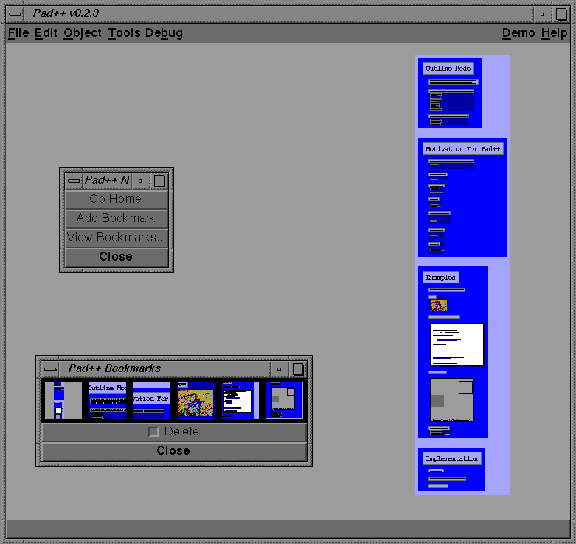The image size is (576, 544).
Task: Click the Add Bookmark button
Action: (x=116, y=218)
